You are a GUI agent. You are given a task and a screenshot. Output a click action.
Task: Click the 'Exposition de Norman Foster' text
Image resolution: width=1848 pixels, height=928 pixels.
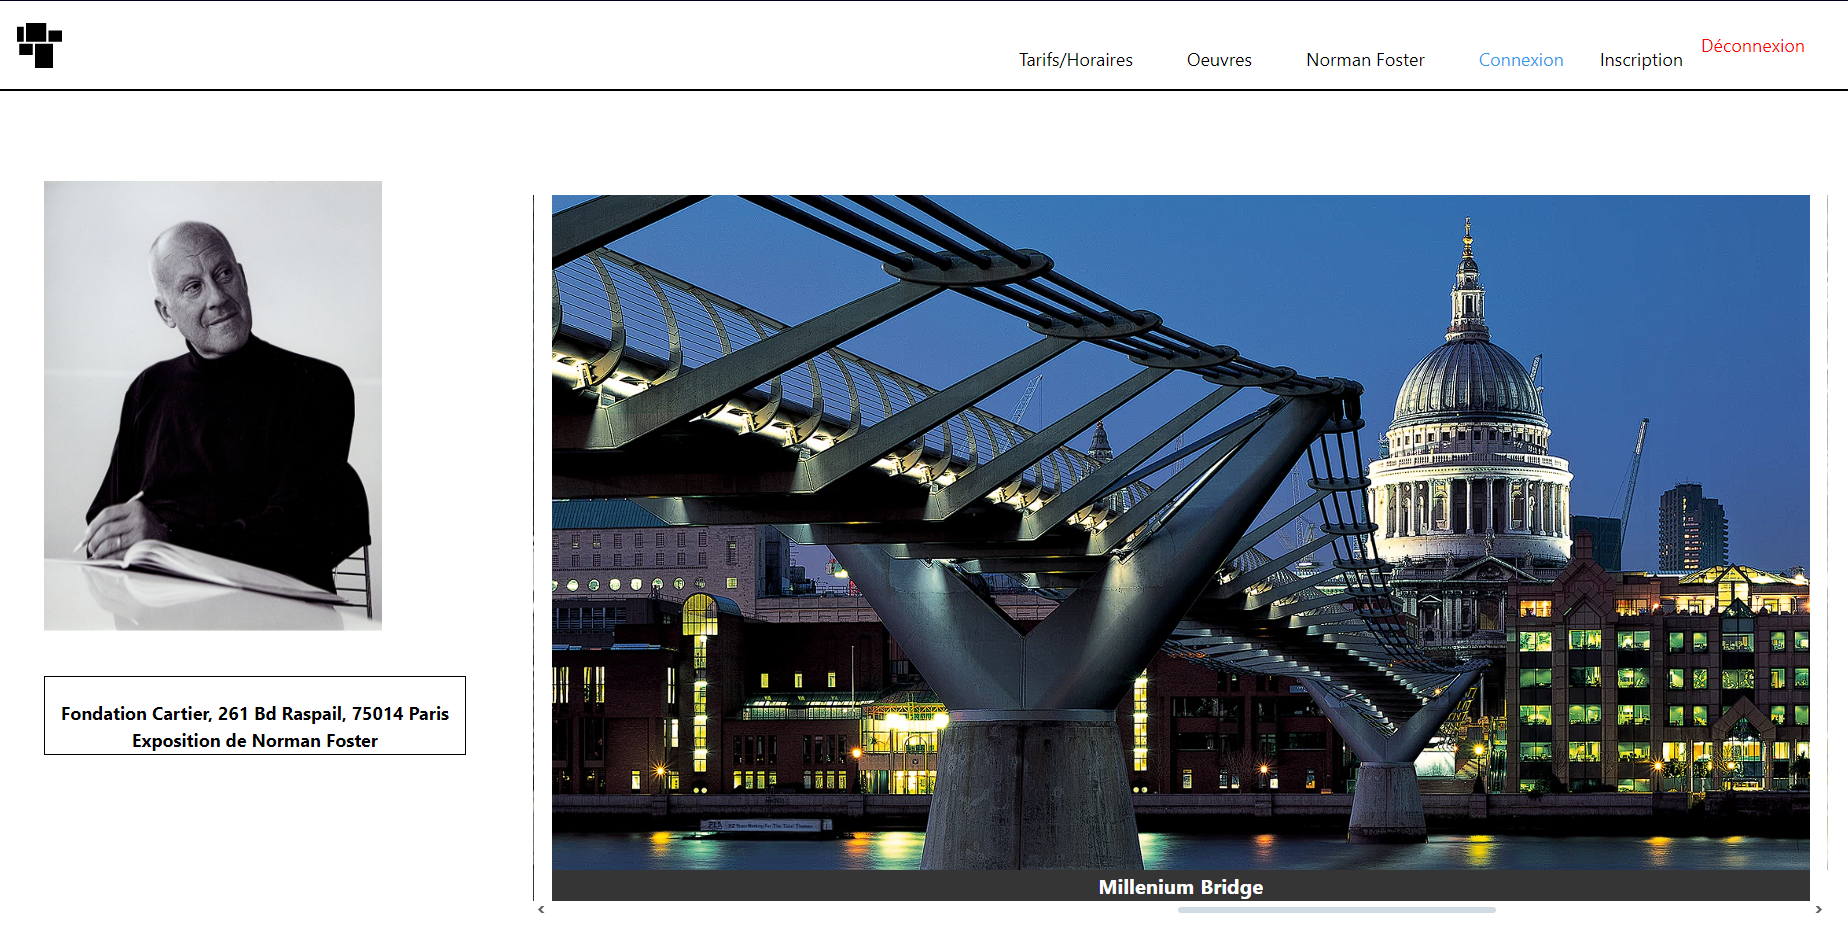tap(255, 741)
